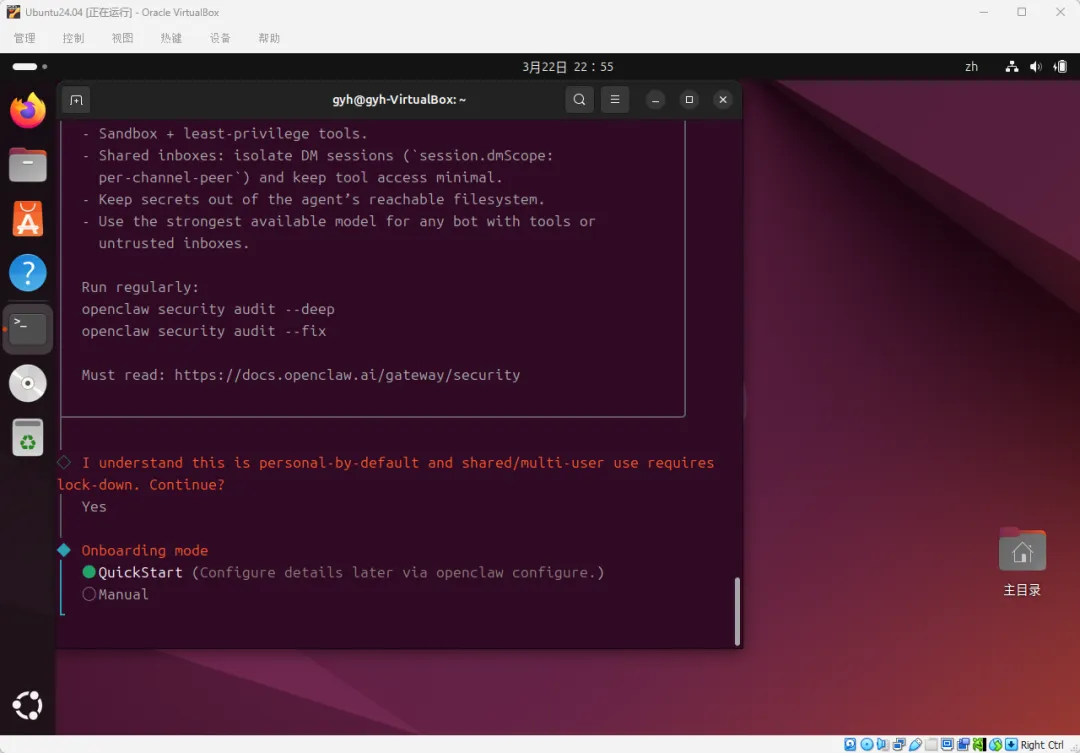Open the 主目录 home folder desktop icon
Screen dimensions: 1080x753
[x=1022, y=561]
